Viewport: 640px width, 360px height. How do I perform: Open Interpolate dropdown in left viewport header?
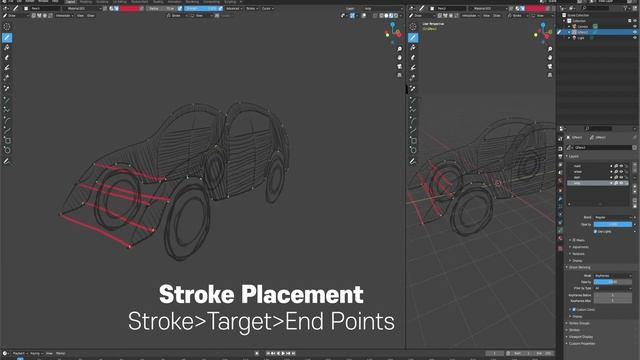tap(64, 16)
